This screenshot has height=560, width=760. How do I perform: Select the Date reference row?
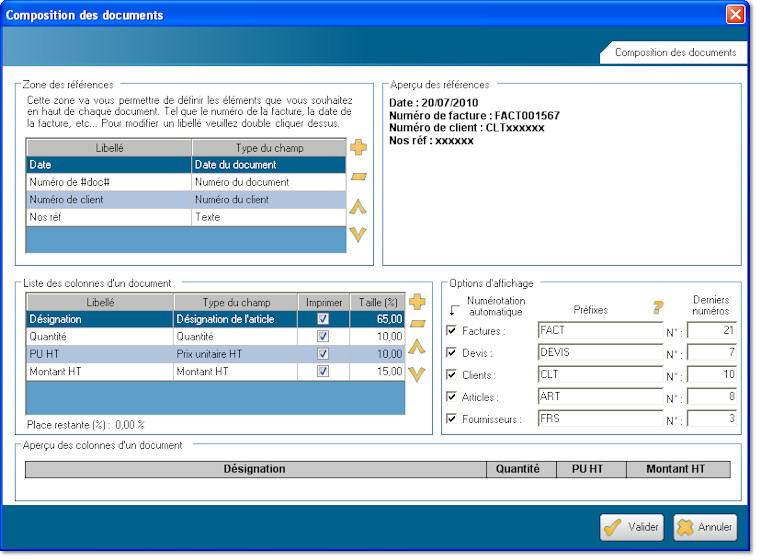point(186,164)
